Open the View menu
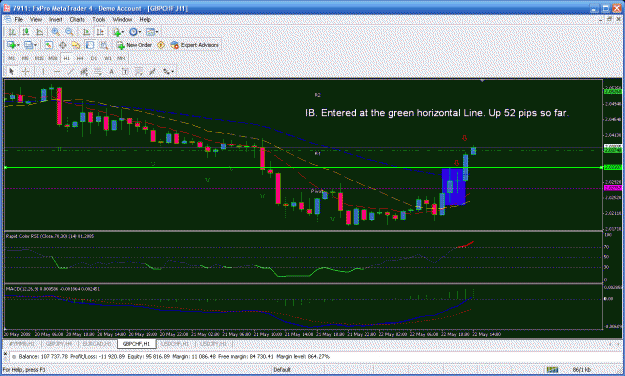Screen dimensions: 625x376 [x=36, y=19]
